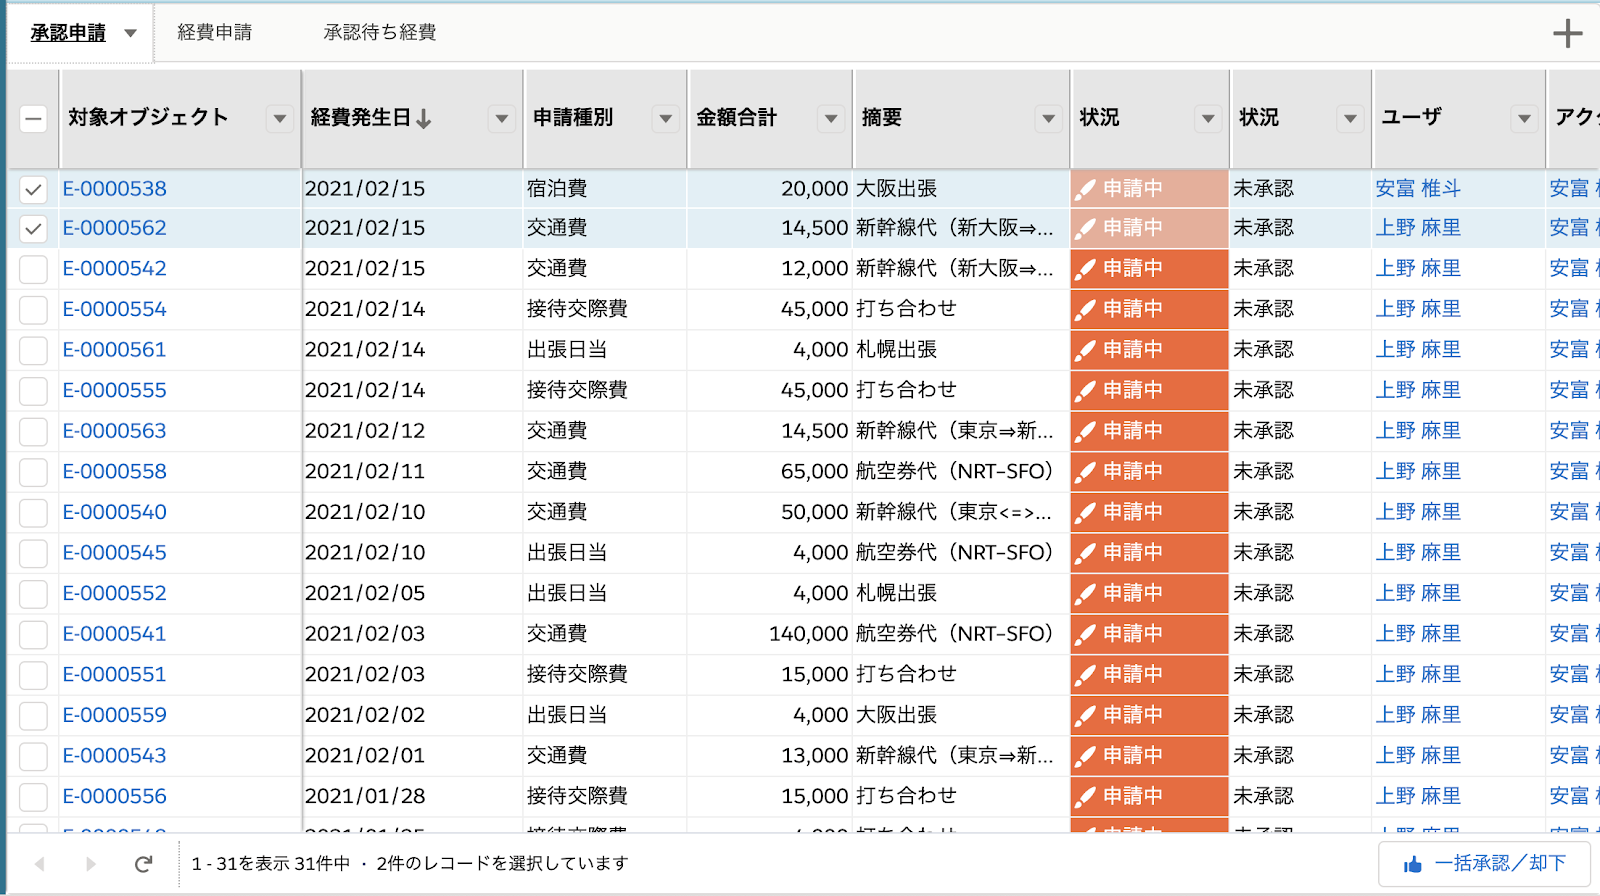The image size is (1600, 896).
Task: Open the record link E-0000562
Action: (x=115, y=228)
